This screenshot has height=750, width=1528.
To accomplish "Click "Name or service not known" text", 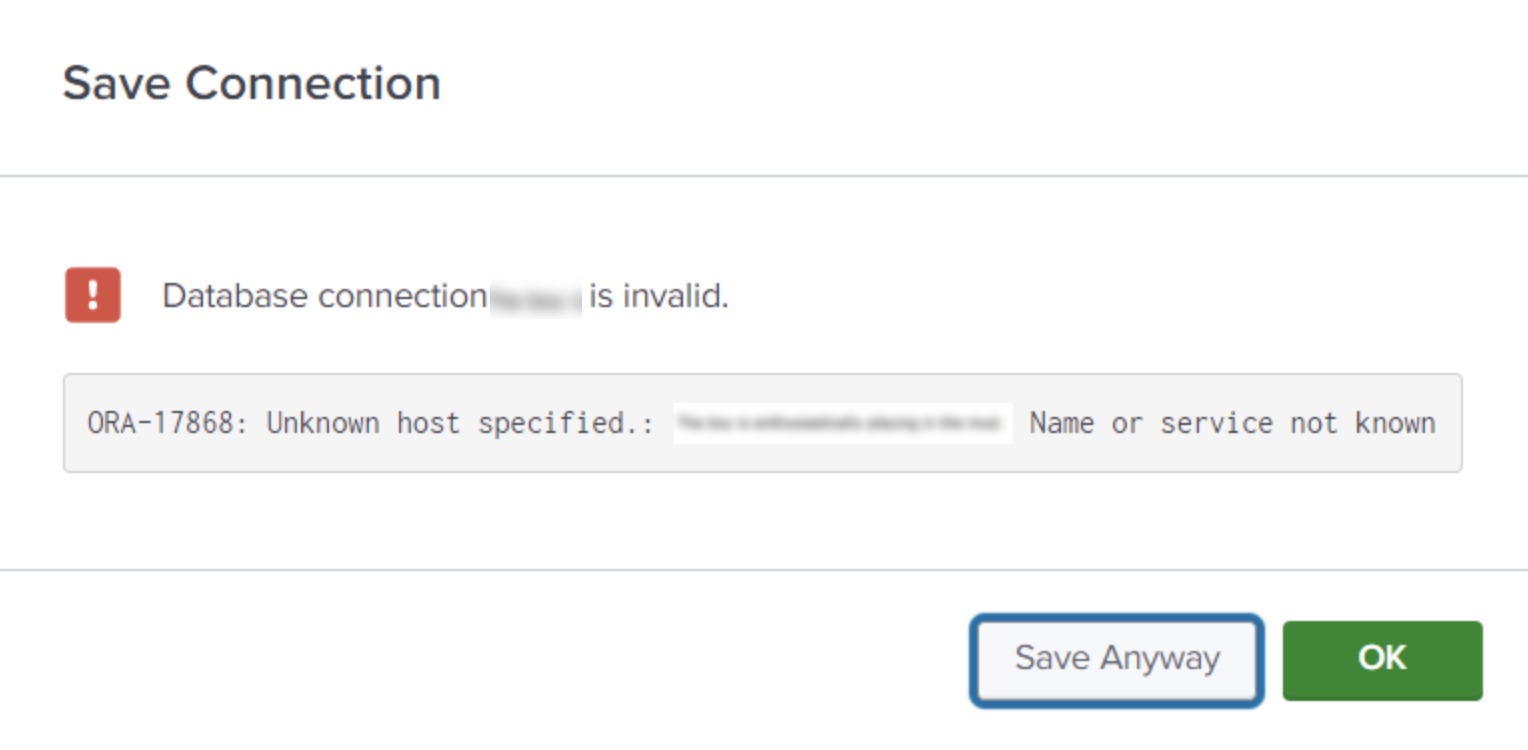I will [1233, 423].
